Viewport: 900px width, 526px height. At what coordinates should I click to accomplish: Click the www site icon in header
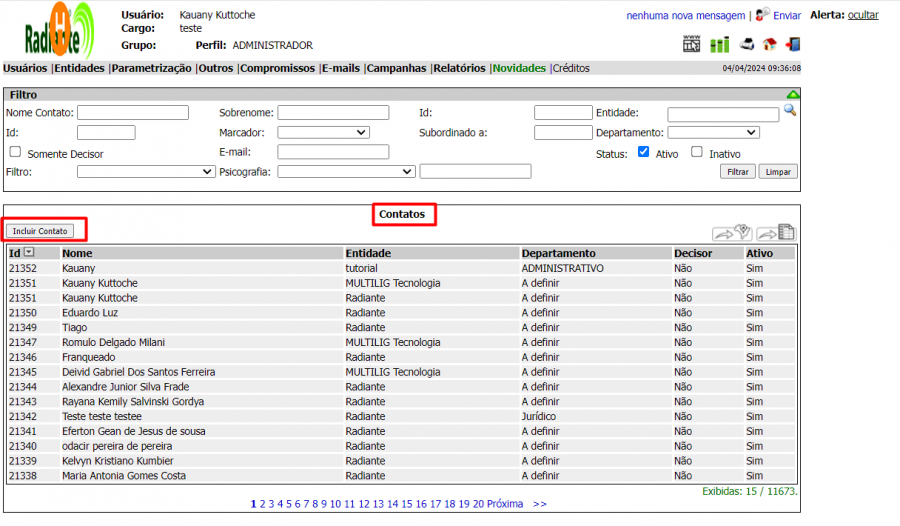[x=692, y=44]
